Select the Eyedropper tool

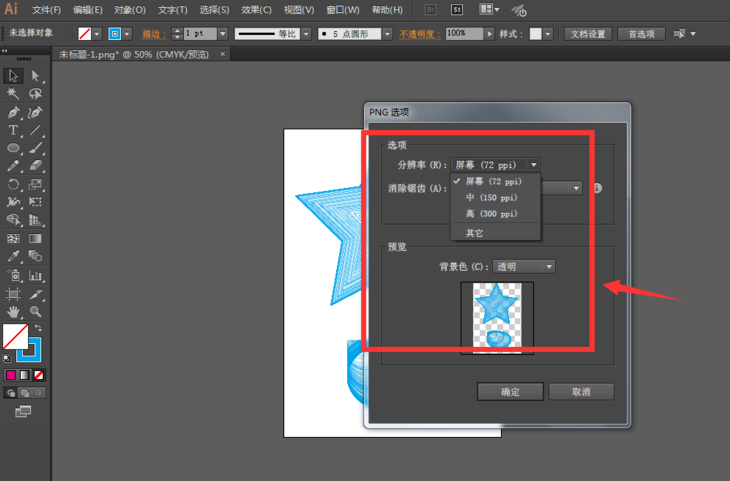point(13,256)
